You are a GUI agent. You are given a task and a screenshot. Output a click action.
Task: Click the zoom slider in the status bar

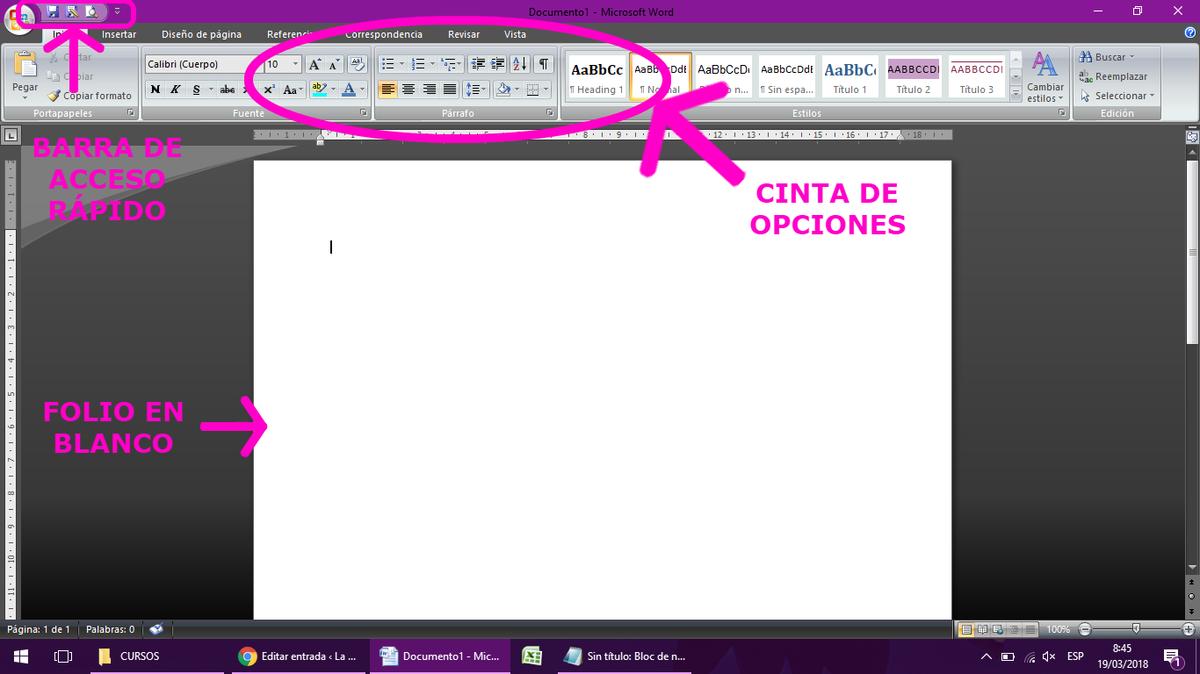(1135, 630)
